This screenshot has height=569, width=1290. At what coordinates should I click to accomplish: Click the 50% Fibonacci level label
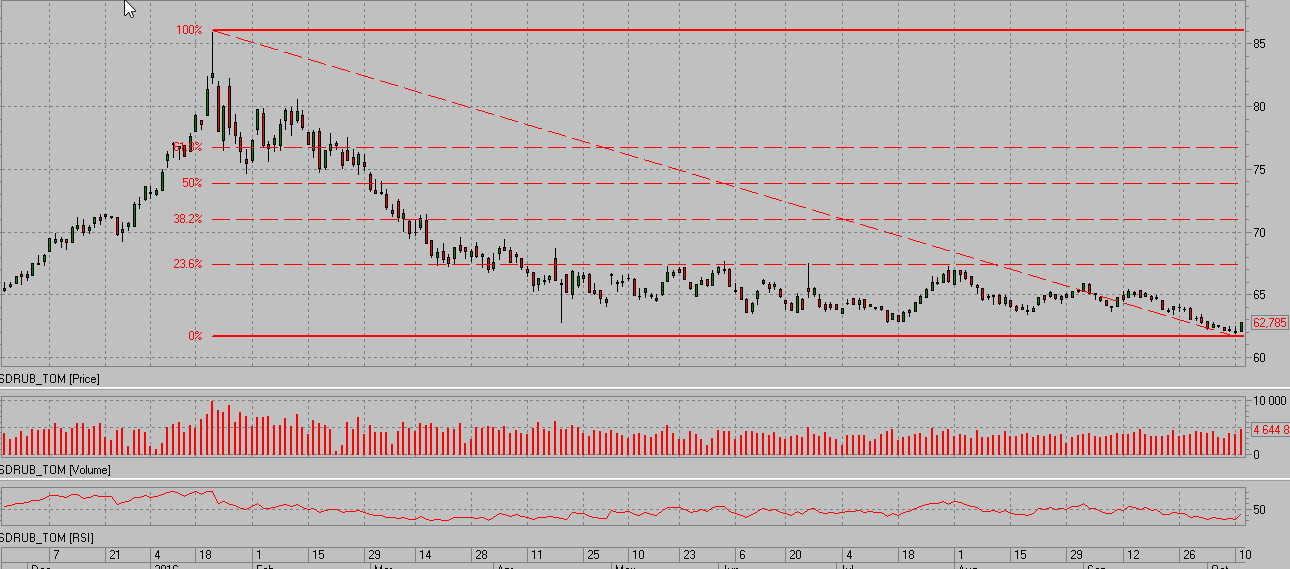coord(192,183)
